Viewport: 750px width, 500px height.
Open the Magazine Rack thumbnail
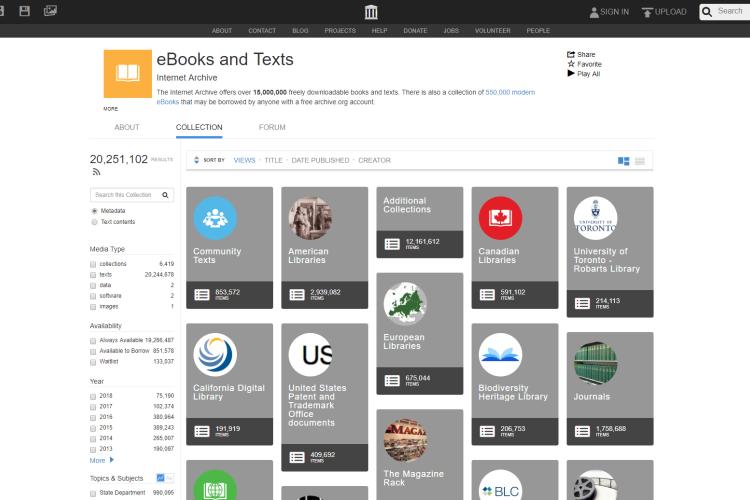point(405,440)
